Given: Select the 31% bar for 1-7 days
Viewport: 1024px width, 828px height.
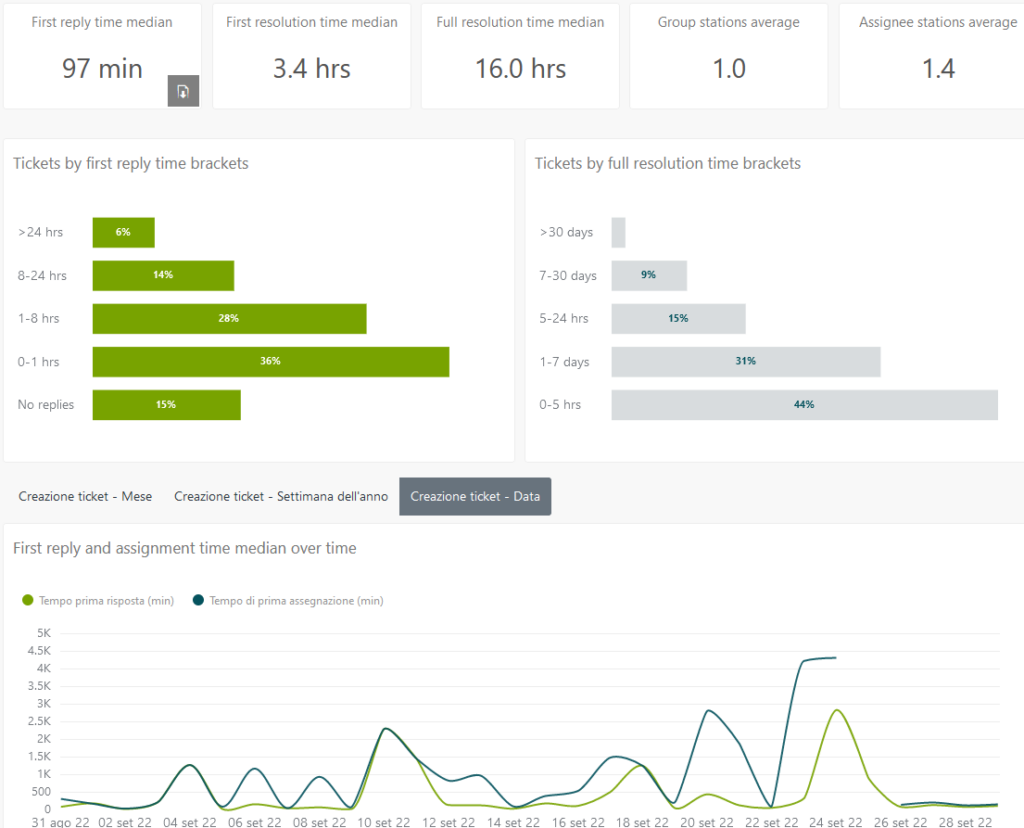Looking at the screenshot, I should coord(745,362).
